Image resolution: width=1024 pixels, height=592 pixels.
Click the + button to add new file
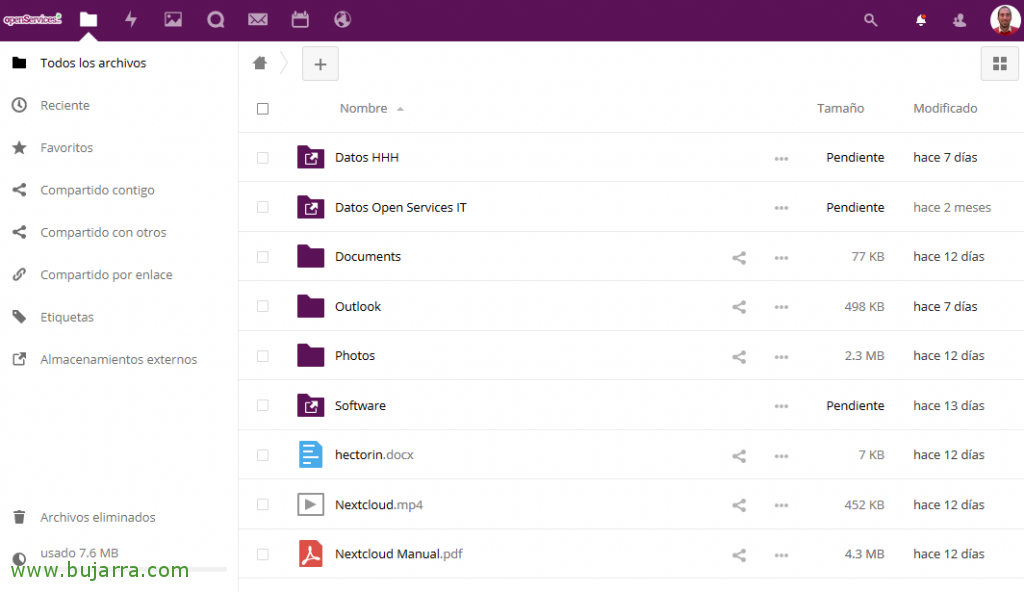[x=320, y=63]
